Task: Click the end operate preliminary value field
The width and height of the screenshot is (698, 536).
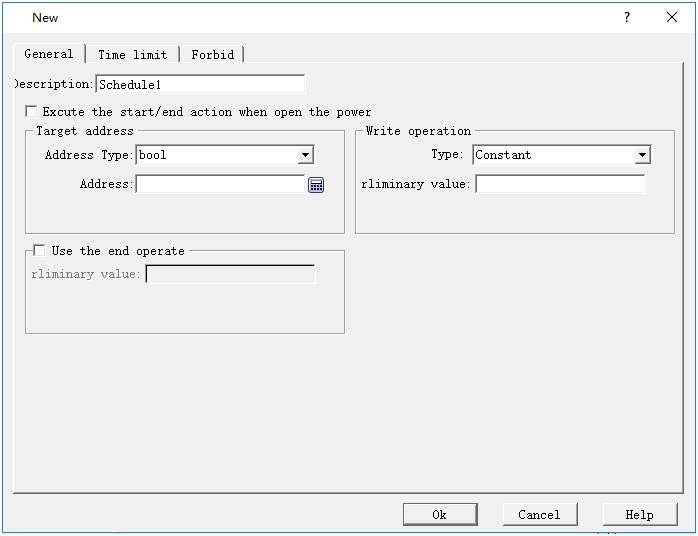Action: click(230, 274)
